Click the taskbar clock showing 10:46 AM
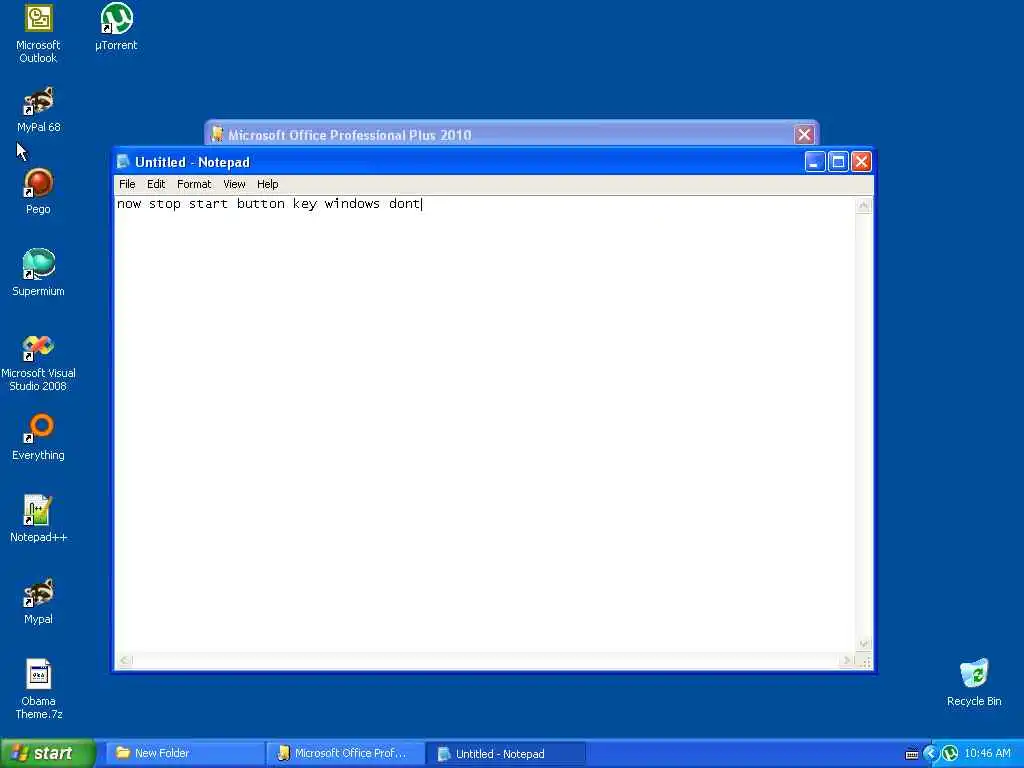This screenshot has width=1024, height=768. (x=987, y=754)
